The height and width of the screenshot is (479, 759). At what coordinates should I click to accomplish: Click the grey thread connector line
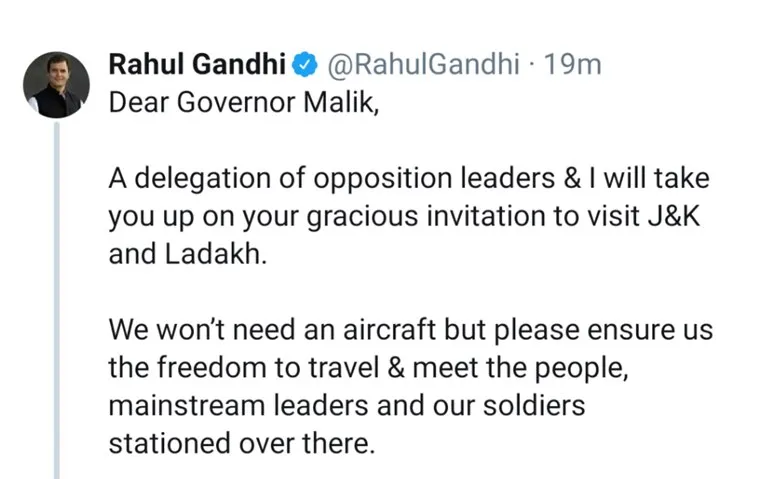point(57,300)
